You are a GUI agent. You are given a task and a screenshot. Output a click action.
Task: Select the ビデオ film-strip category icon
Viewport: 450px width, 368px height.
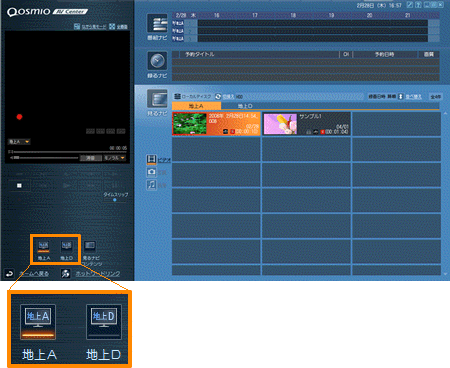pos(152,159)
